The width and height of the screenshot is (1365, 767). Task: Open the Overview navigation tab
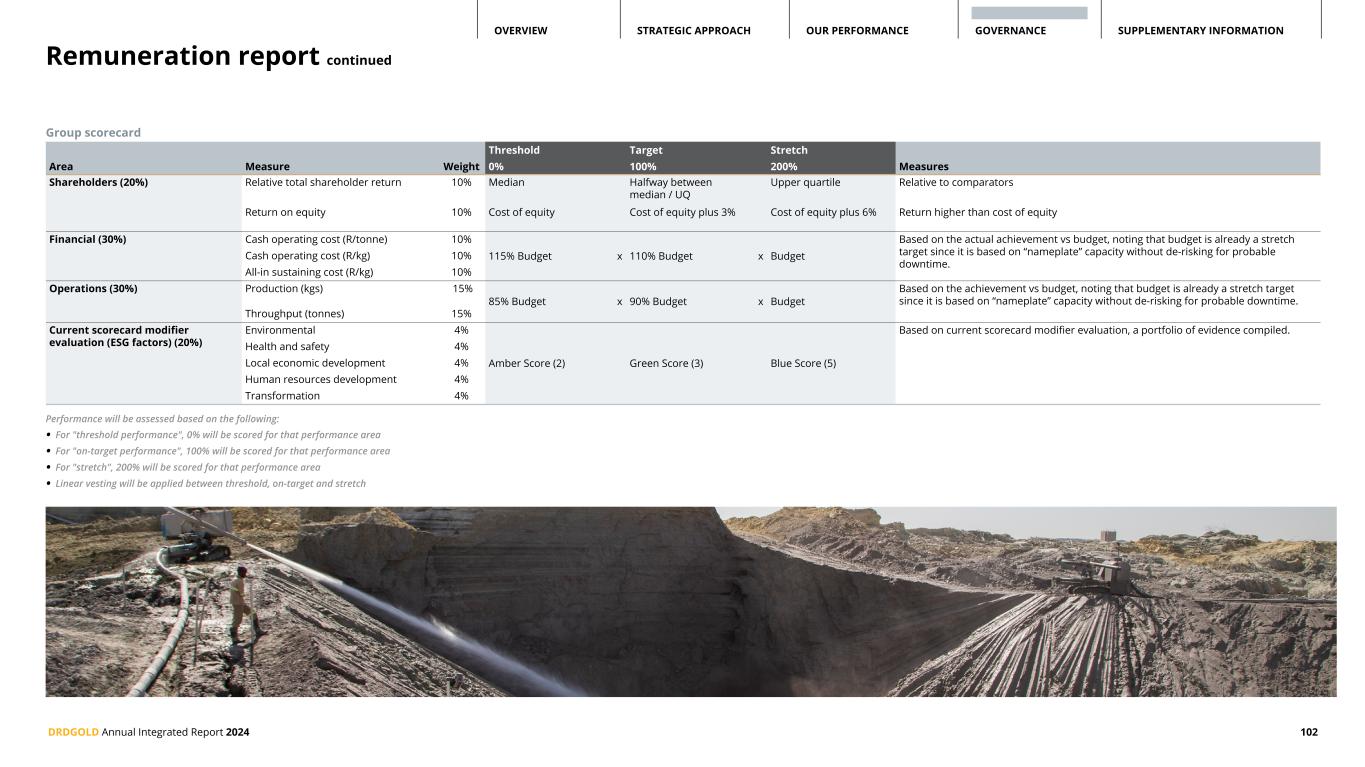520,31
